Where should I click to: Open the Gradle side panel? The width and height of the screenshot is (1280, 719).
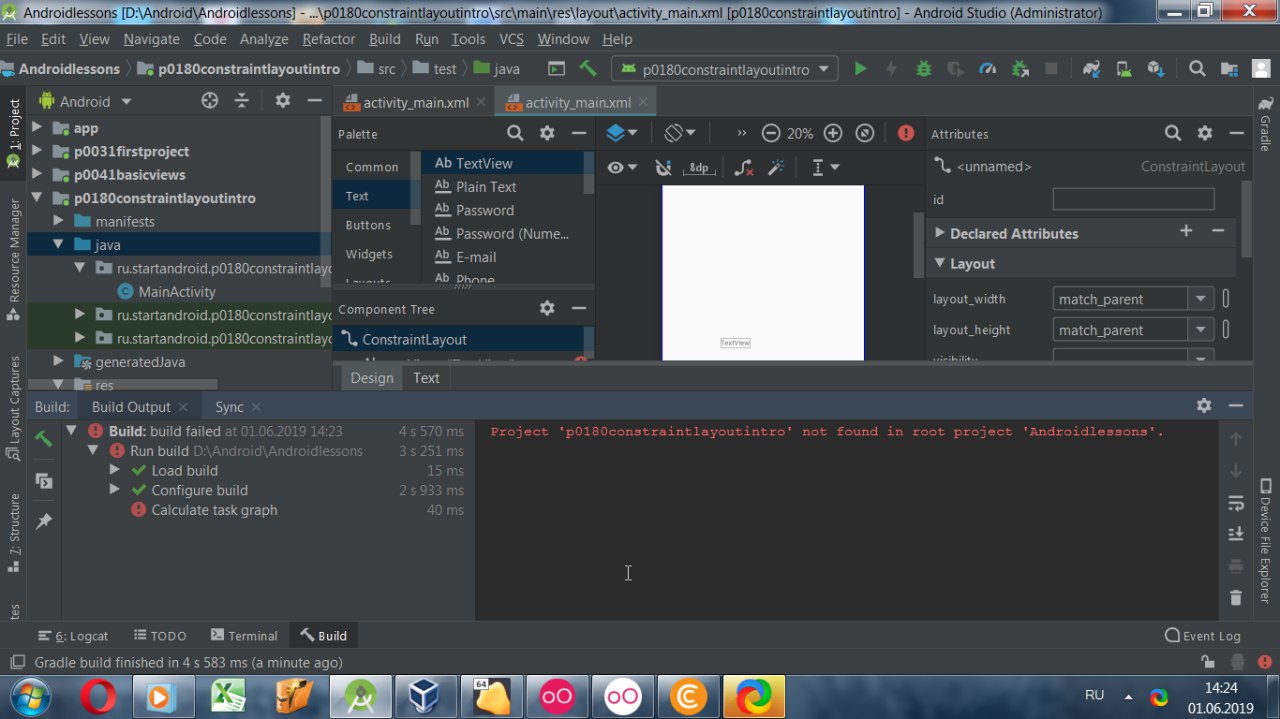point(1265,124)
